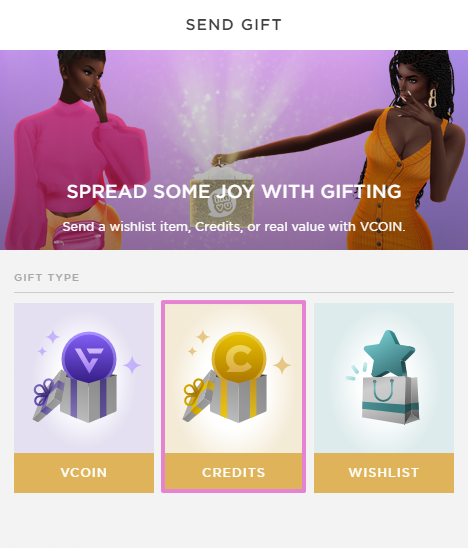
Task: Click the gold sparkle right of Credits coin
Action: tap(282, 365)
